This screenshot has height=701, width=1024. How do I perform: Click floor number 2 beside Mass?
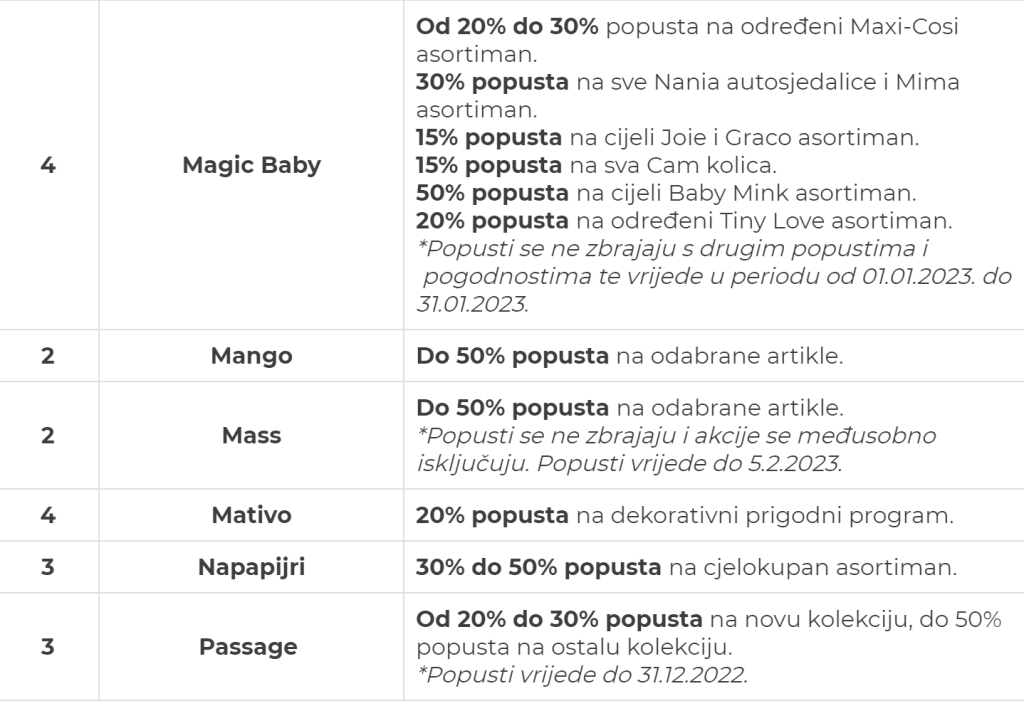(48, 435)
